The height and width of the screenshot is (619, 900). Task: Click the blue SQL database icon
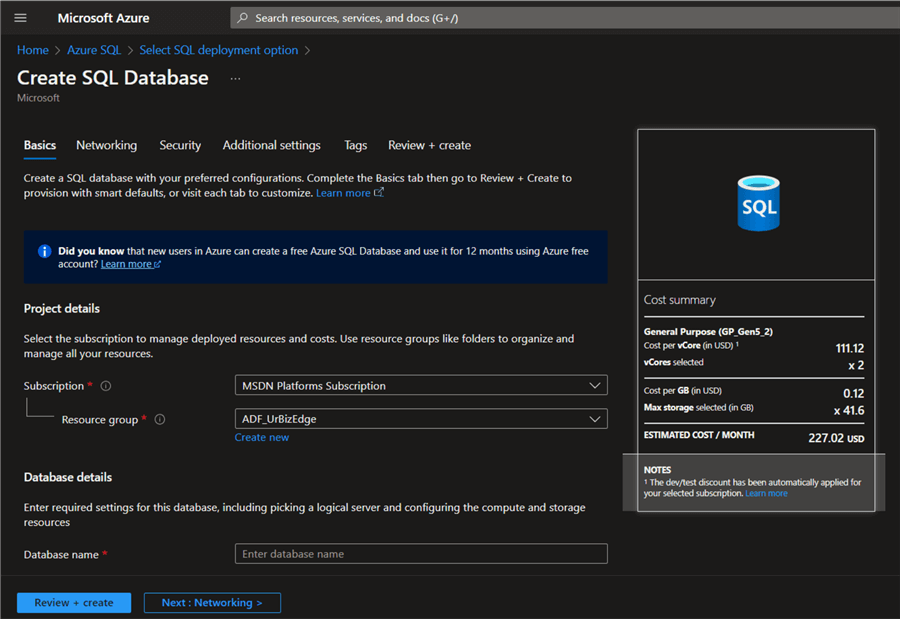(756, 203)
